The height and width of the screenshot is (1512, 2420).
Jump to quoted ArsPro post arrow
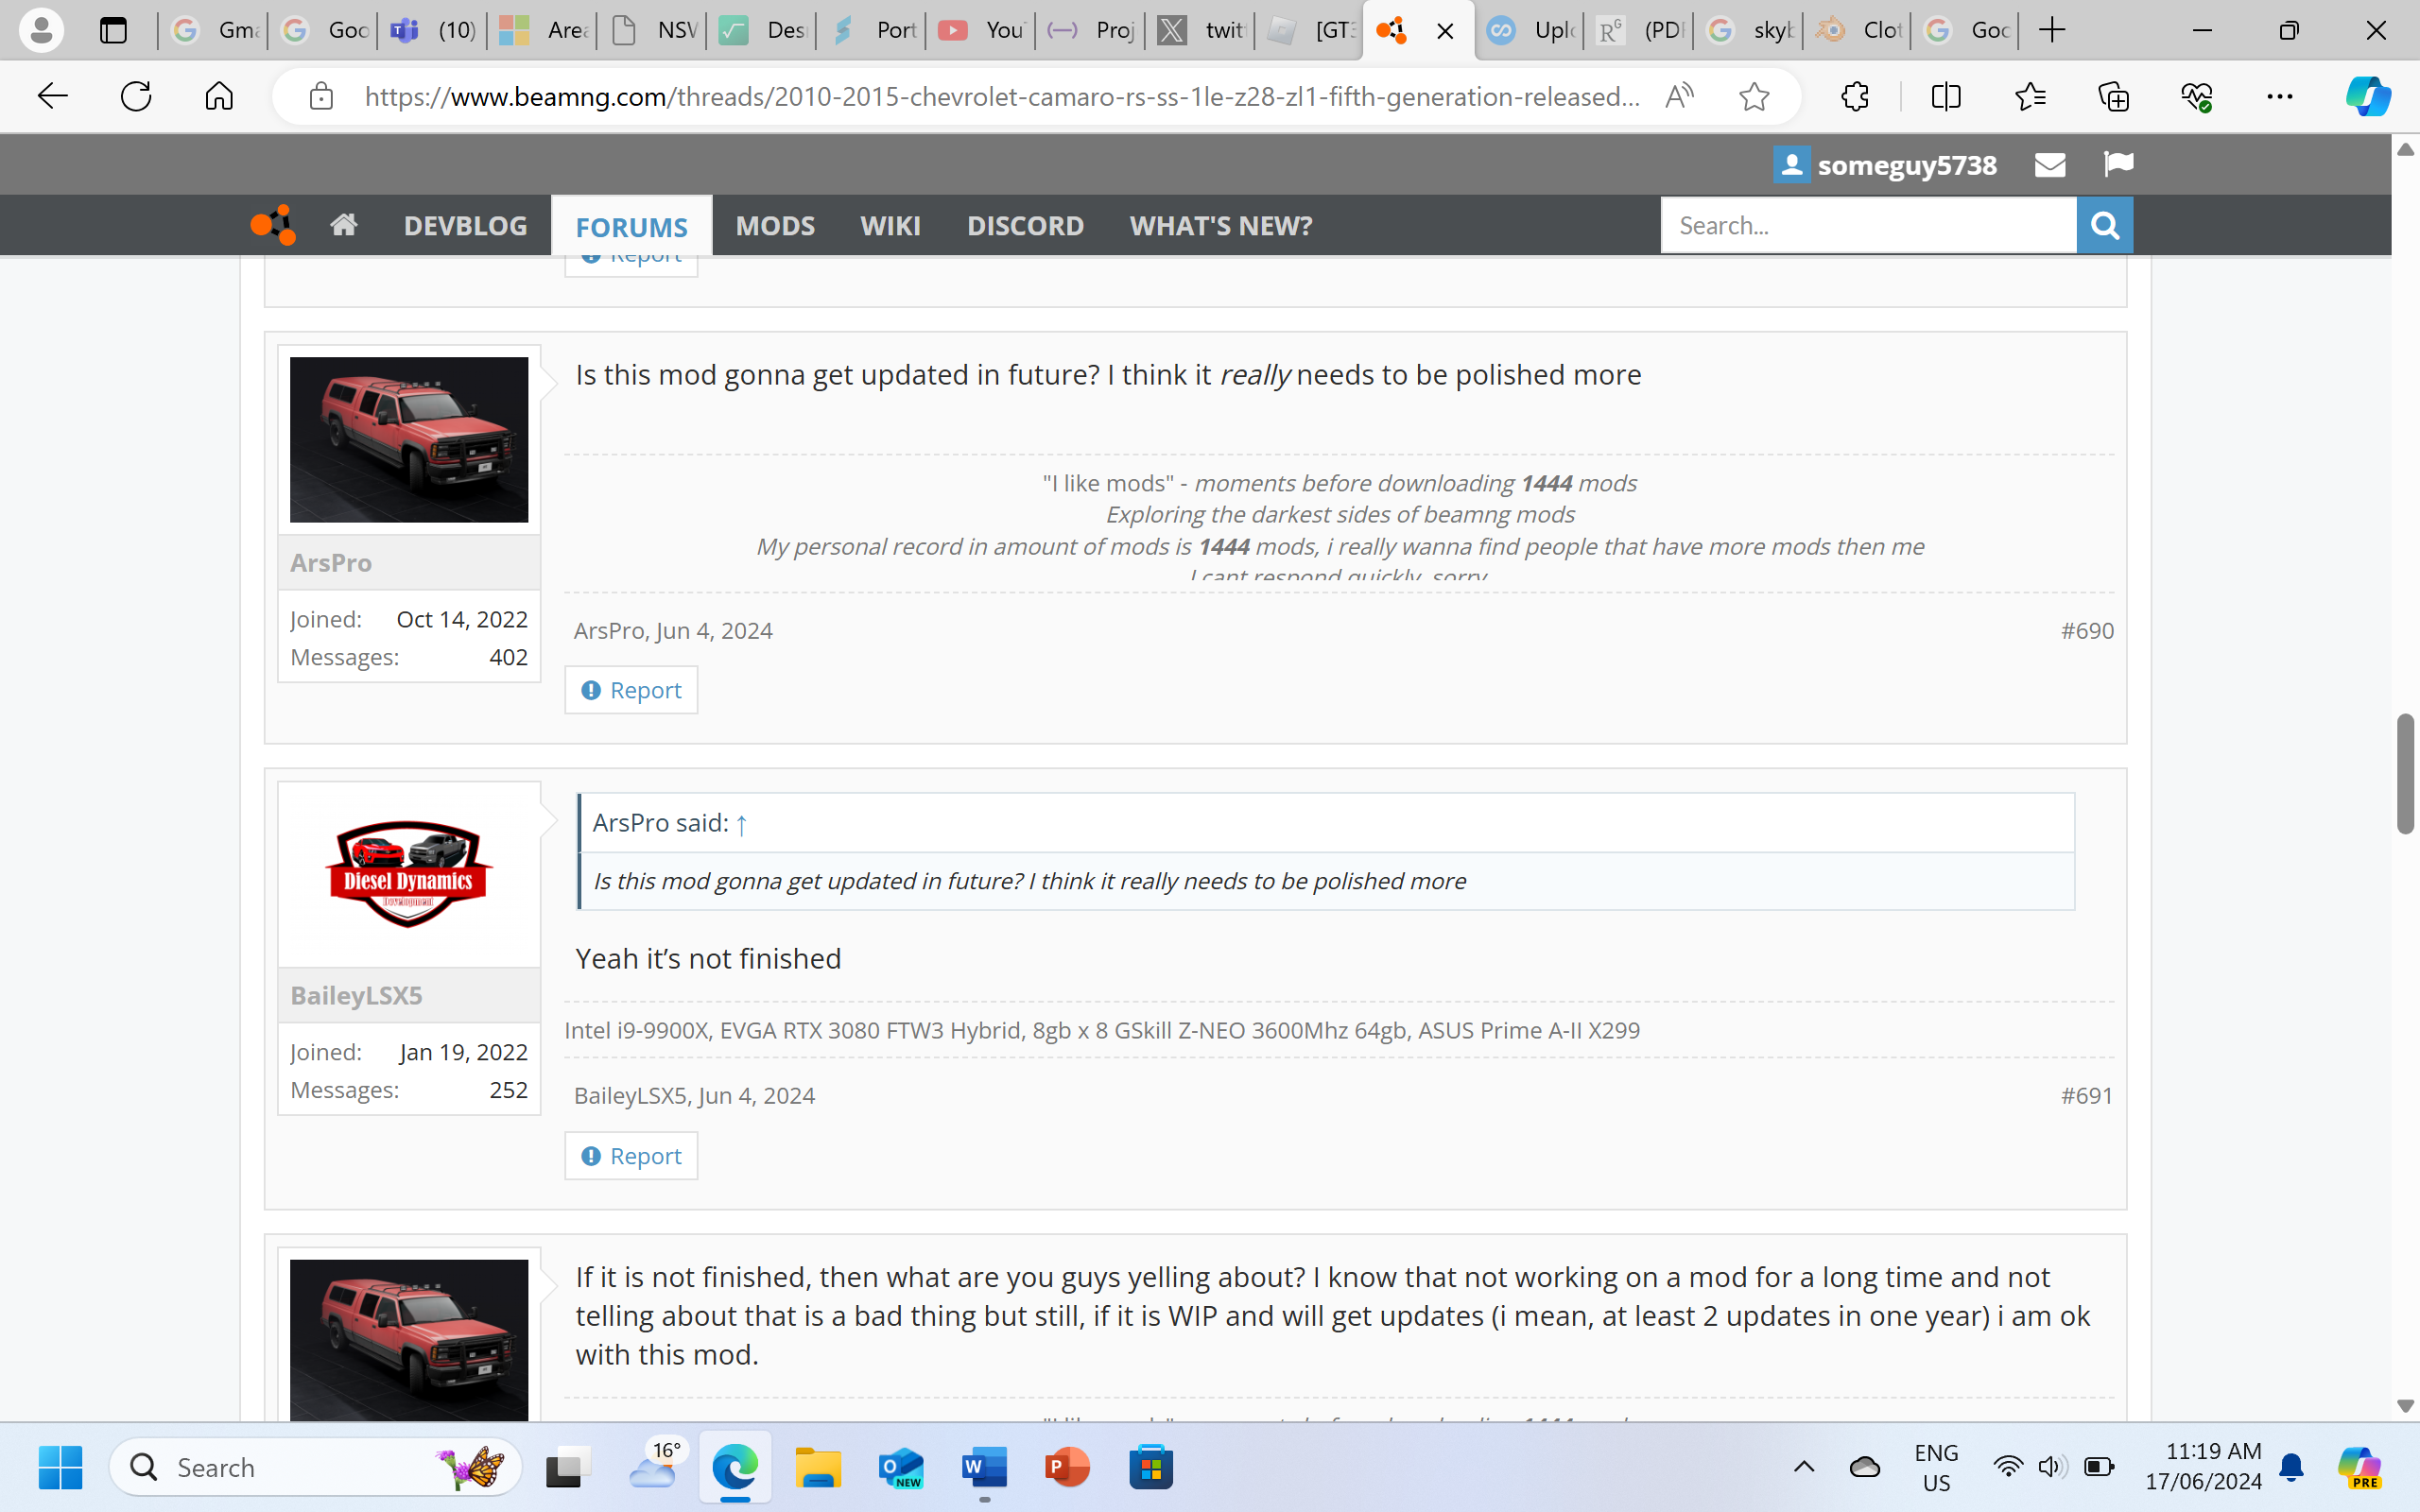pos(741,824)
